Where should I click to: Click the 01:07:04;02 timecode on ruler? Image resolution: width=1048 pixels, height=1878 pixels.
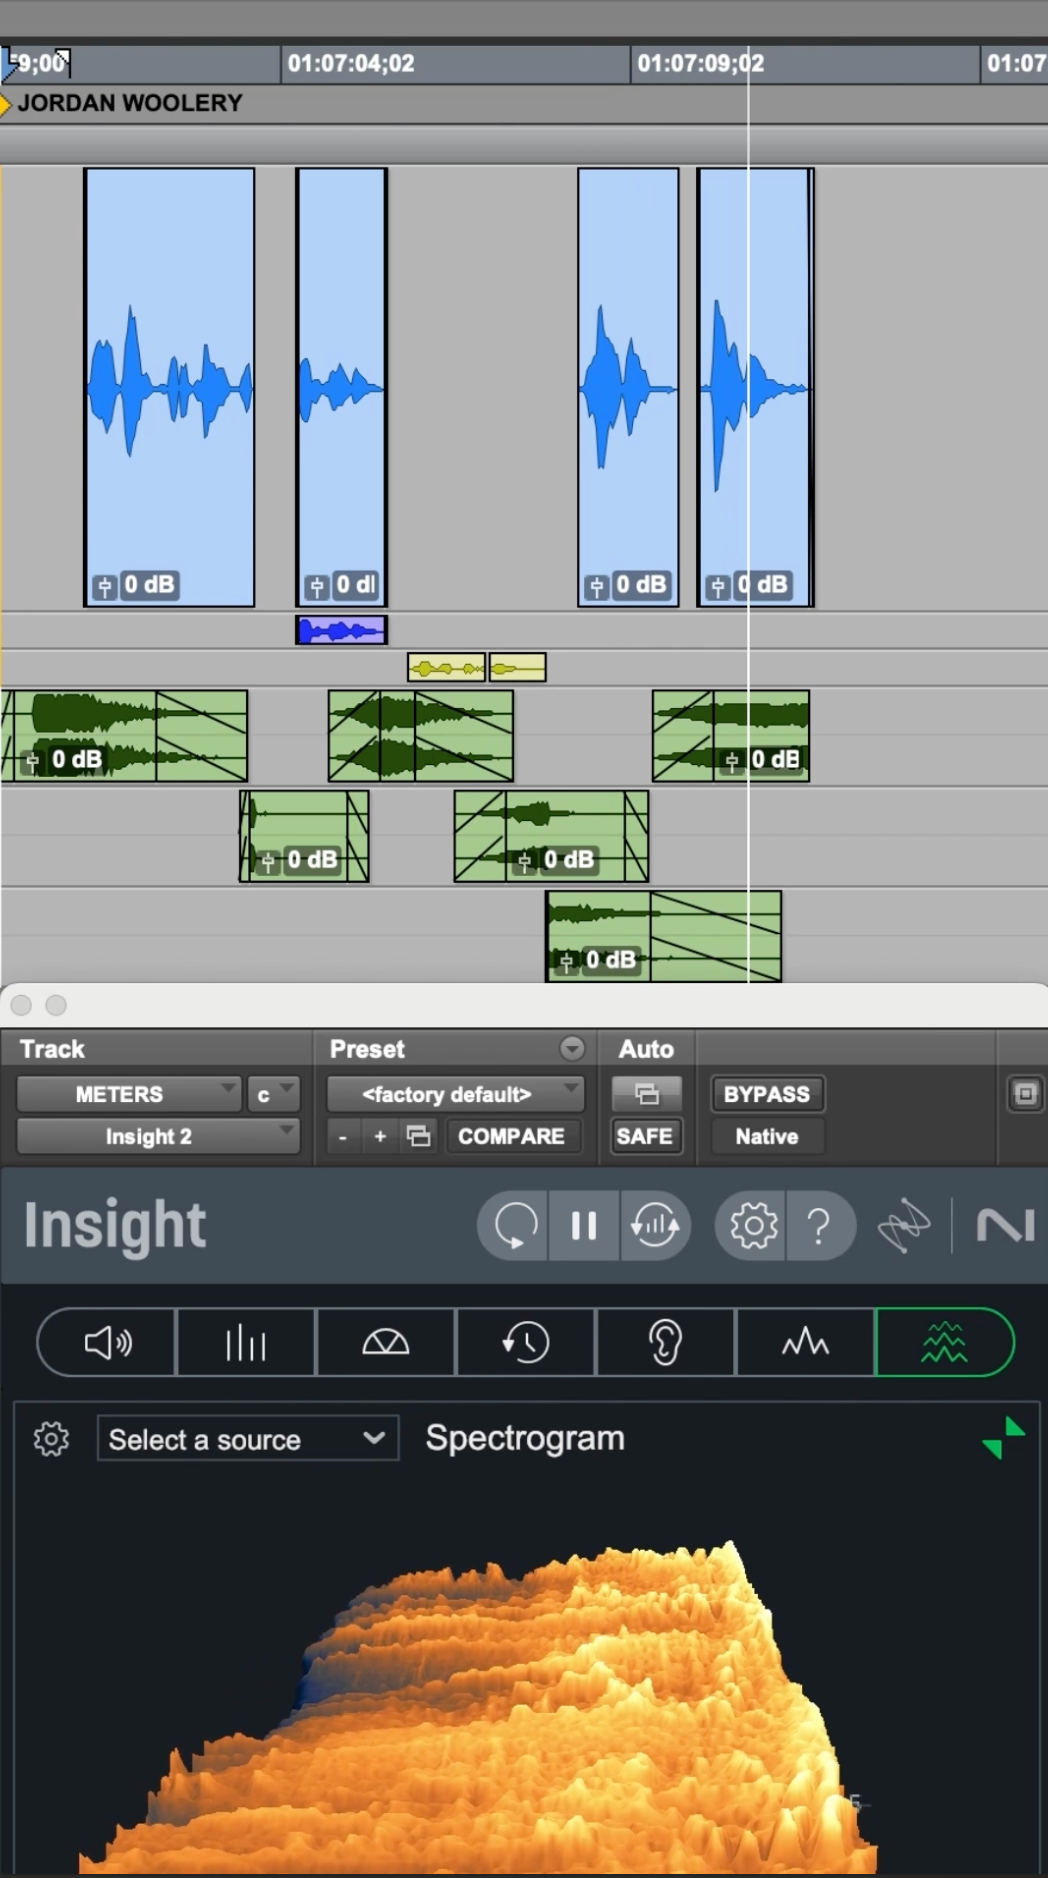click(x=351, y=63)
